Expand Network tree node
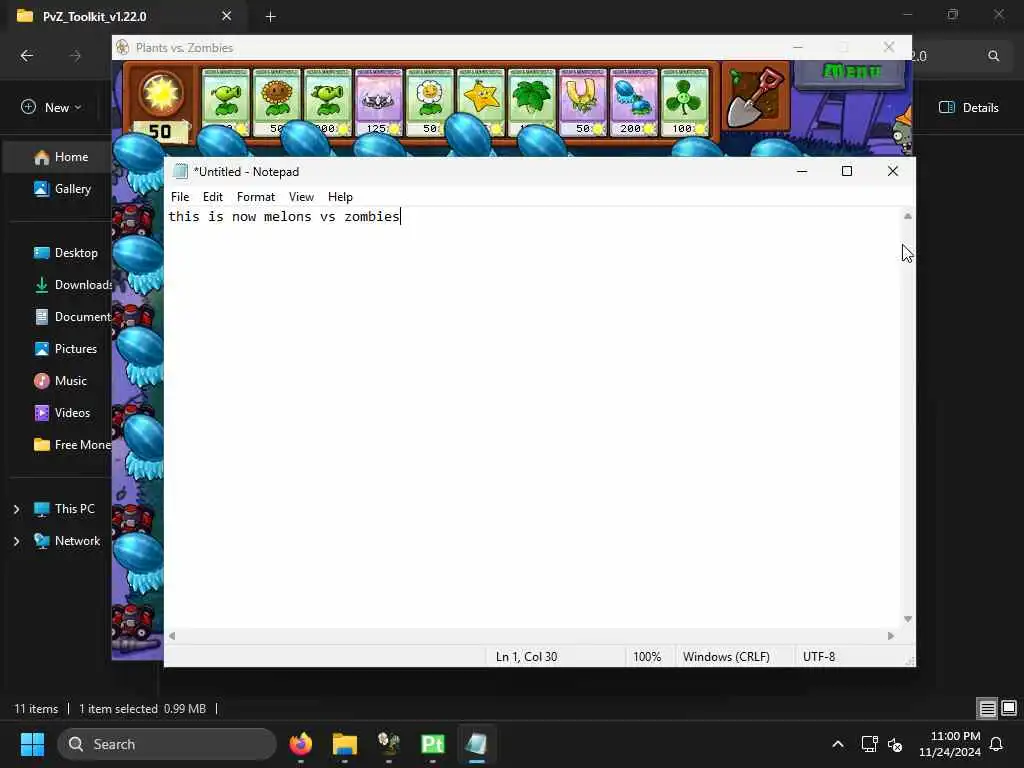Image resolution: width=1024 pixels, height=768 pixels. [16, 541]
